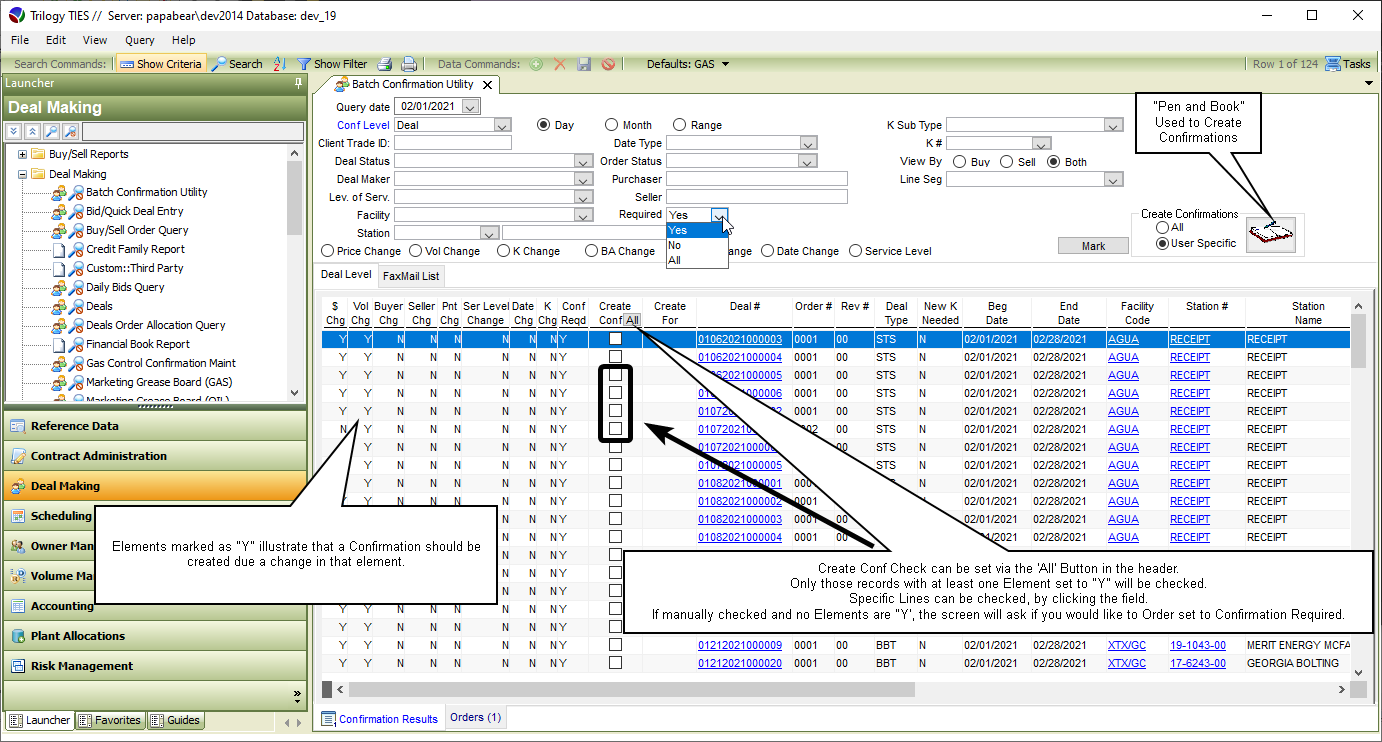This screenshot has width=1382, height=742.
Task: Click the floppy disk save icon
Action: [x=584, y=64]
